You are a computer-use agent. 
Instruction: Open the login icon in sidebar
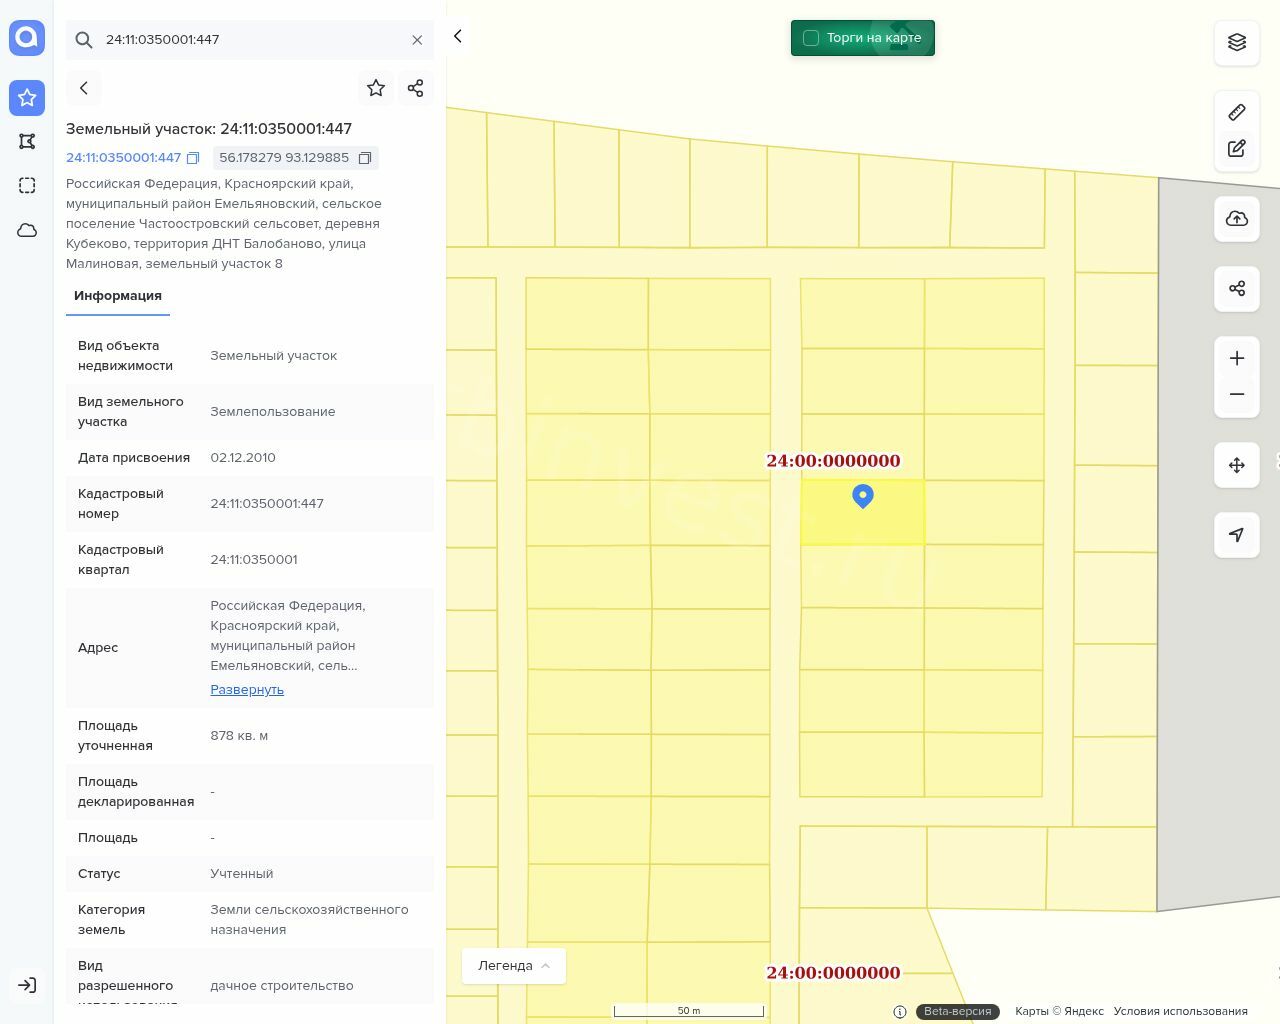click(x=27, y=985)
